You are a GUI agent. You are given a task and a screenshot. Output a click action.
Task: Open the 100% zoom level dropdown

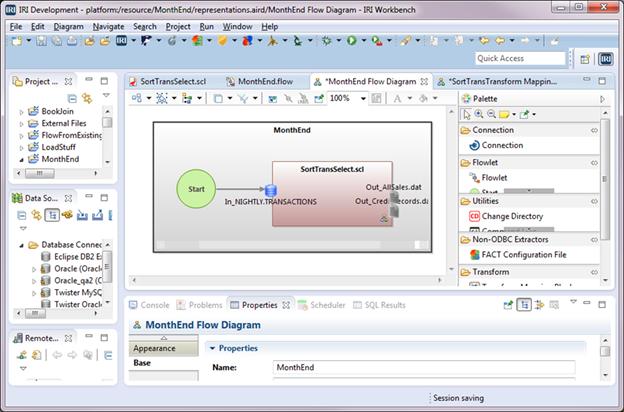pyautogui.click(x=363, y=98)
